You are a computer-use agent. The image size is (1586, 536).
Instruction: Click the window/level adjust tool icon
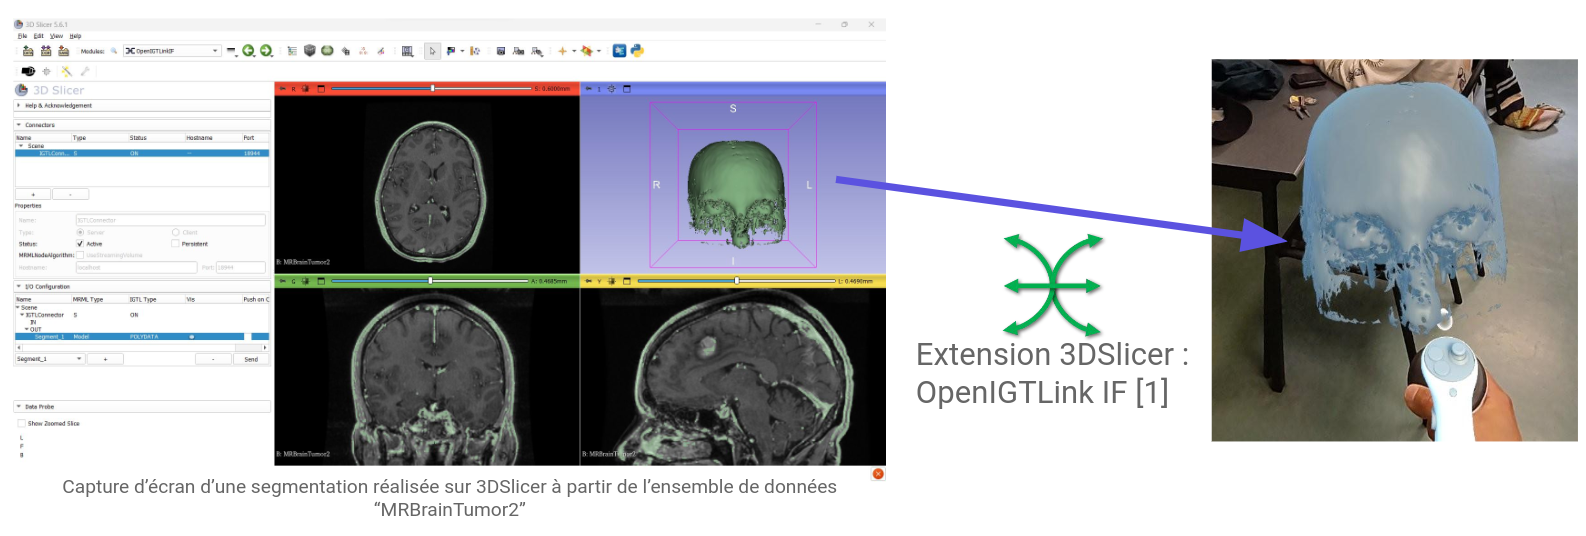click(451, 51)
